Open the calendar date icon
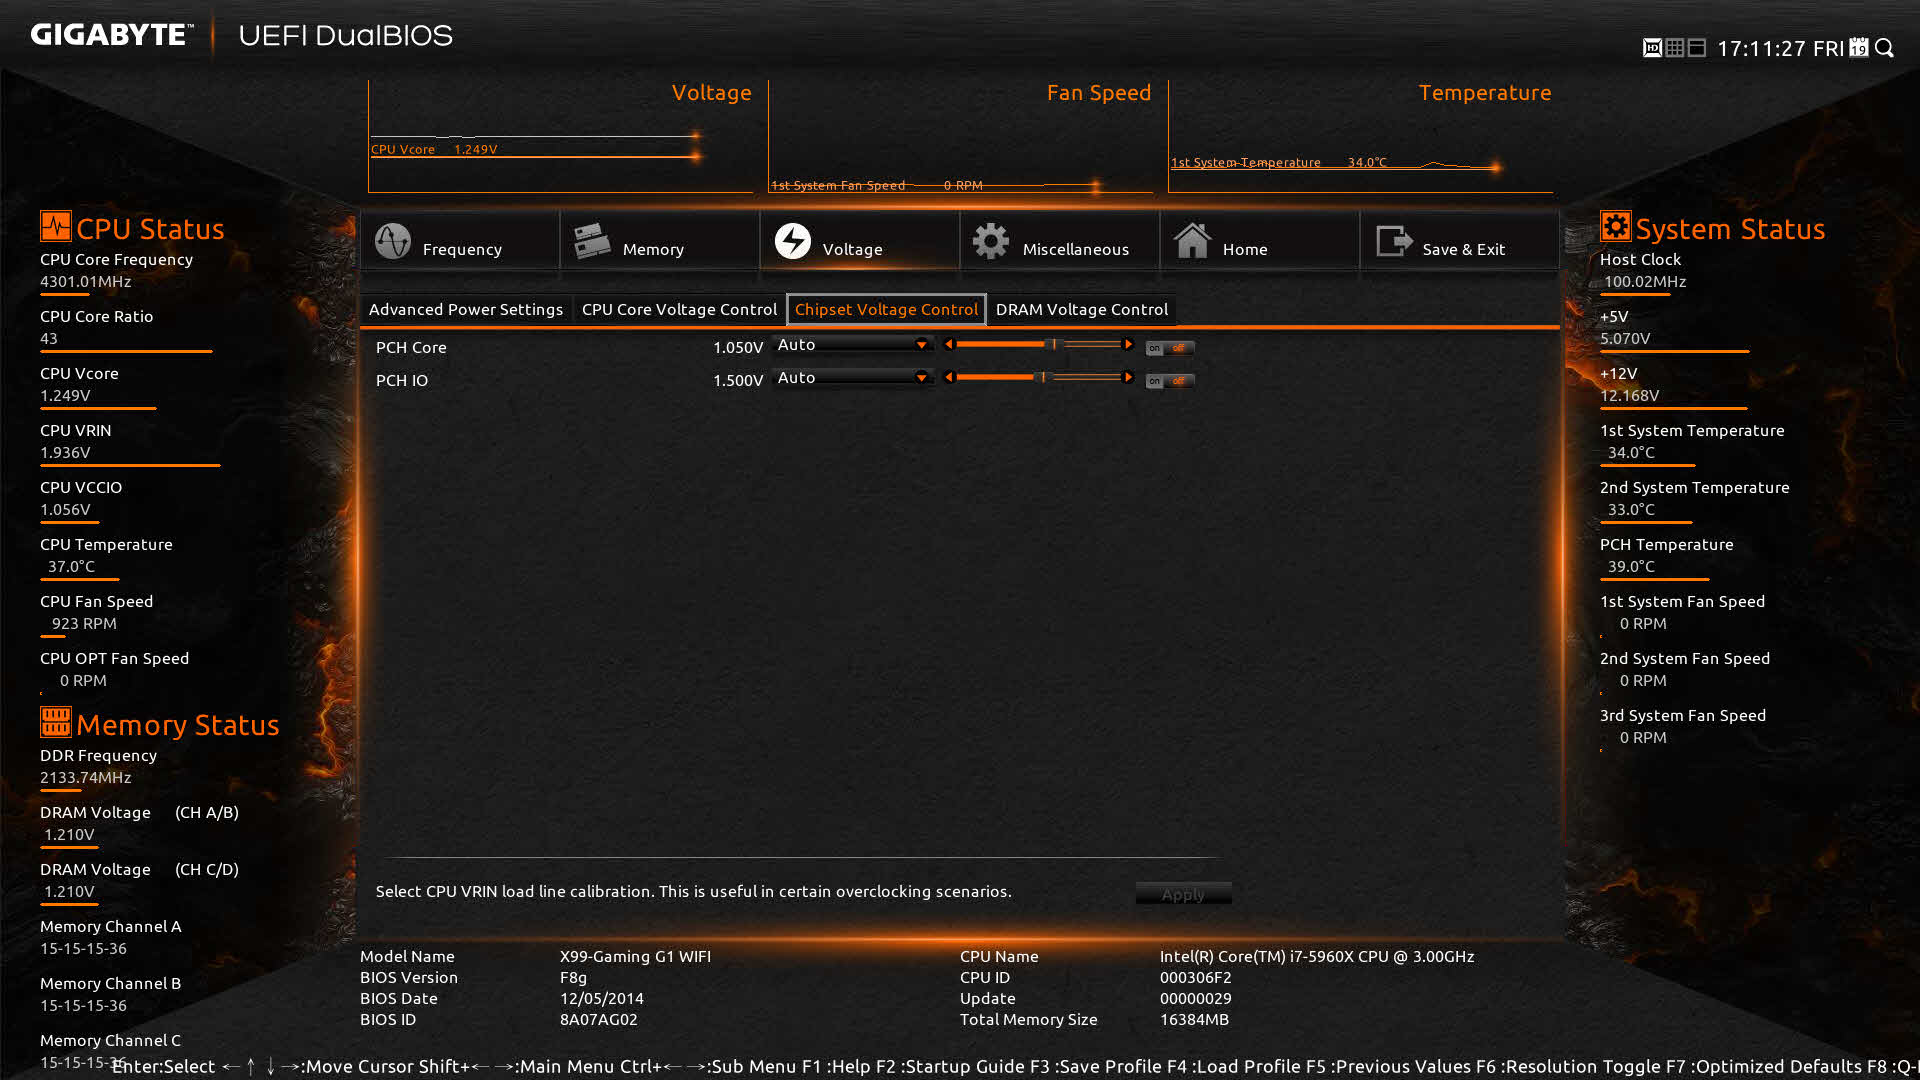Image resolution: width=1920 pixels, height=1080 pixels. coord(1858,48)
